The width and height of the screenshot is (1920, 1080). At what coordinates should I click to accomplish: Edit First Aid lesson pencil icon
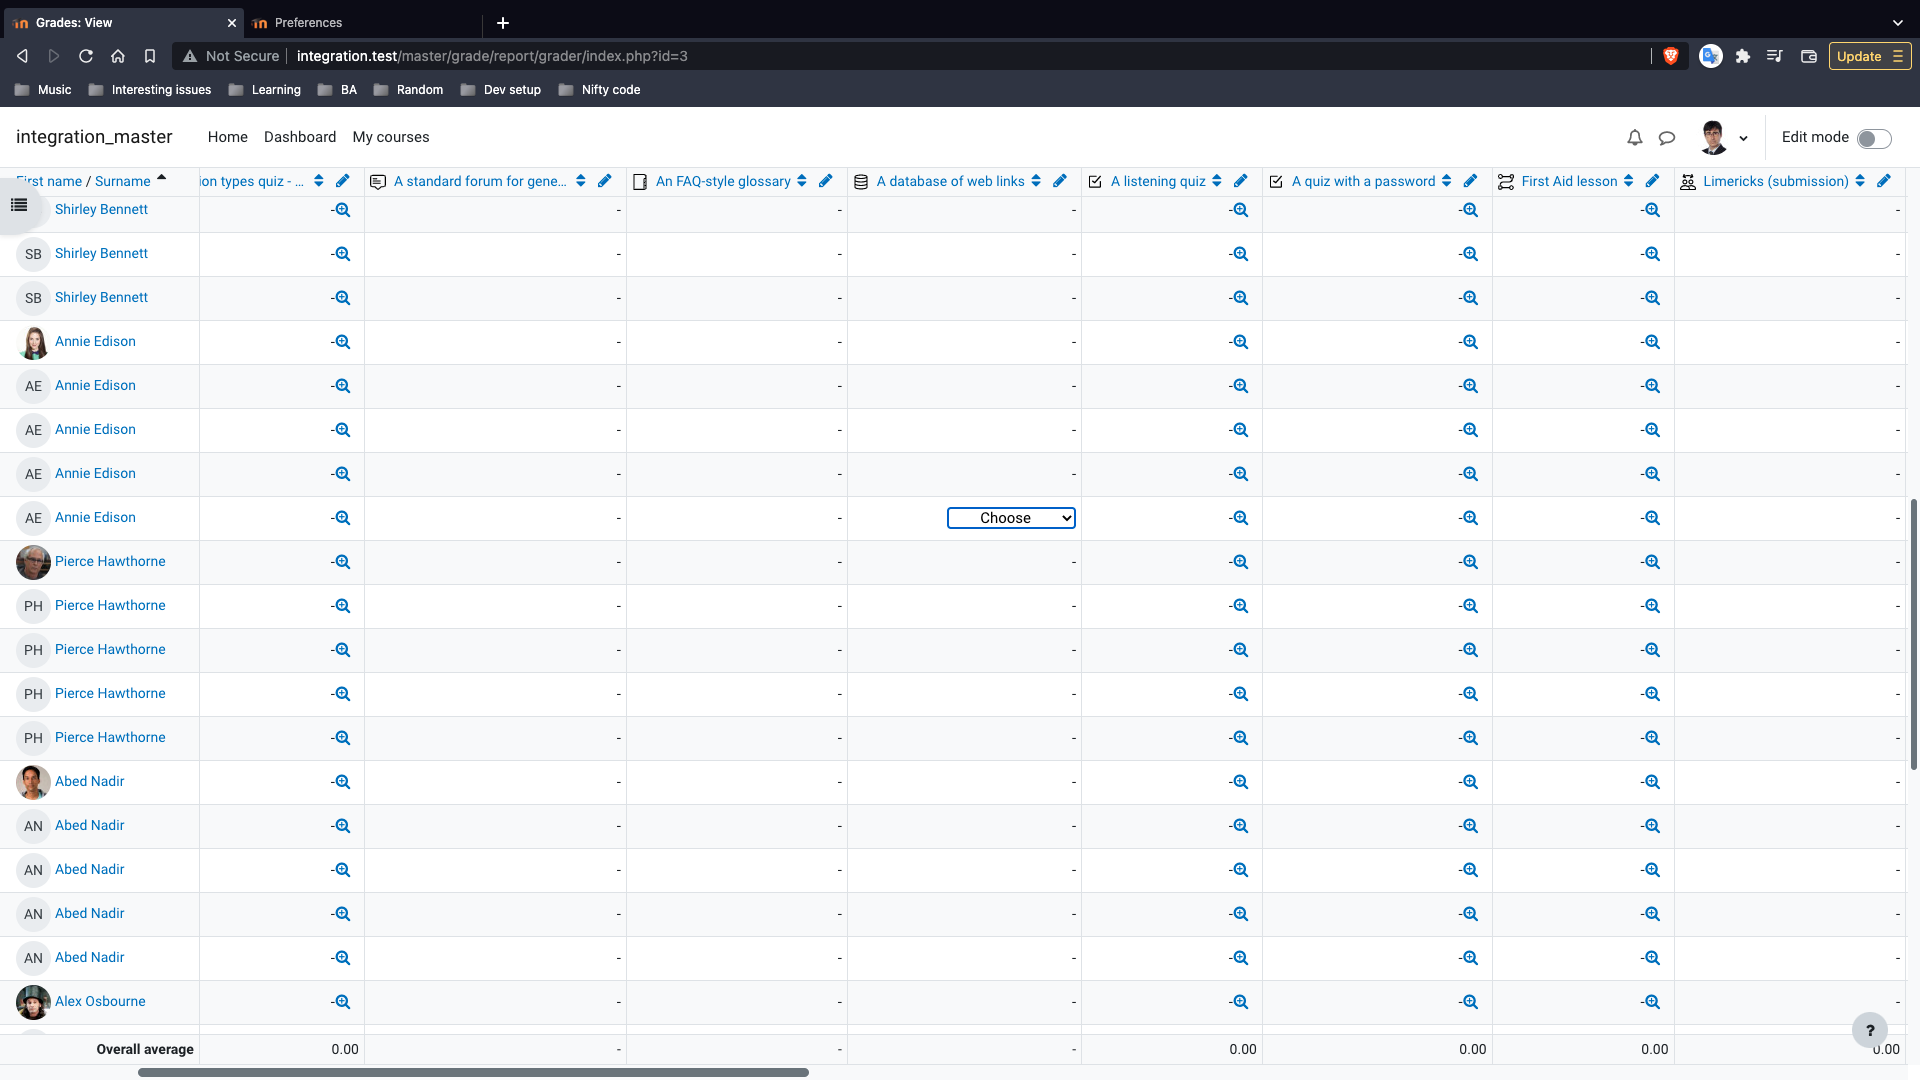pyautogui.click(x=1653, y=181)
